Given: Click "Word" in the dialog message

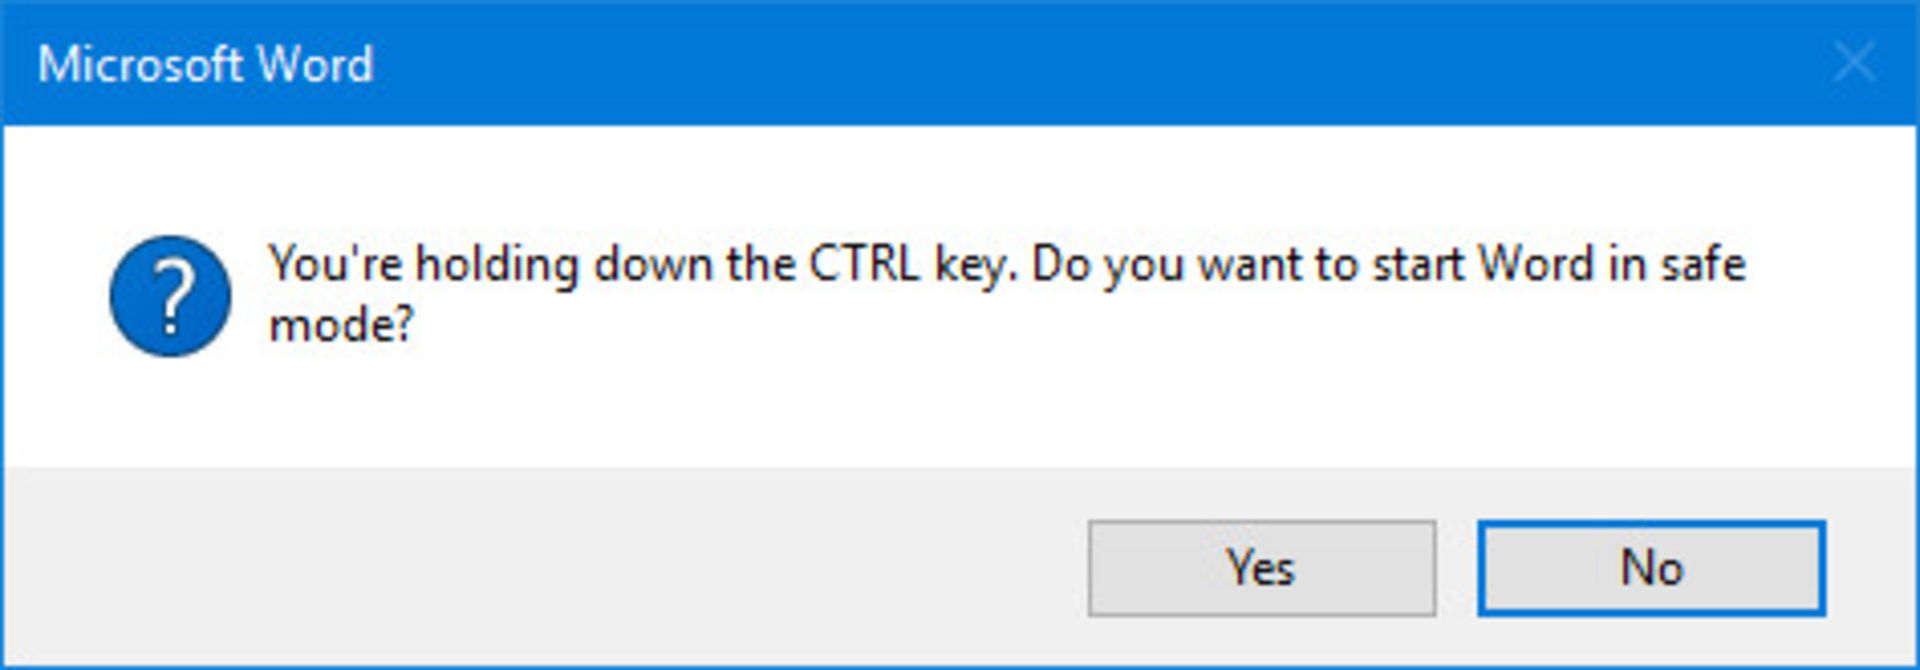Looking at the screenshot, I should pyautogui.click(x=1537, y=264).
